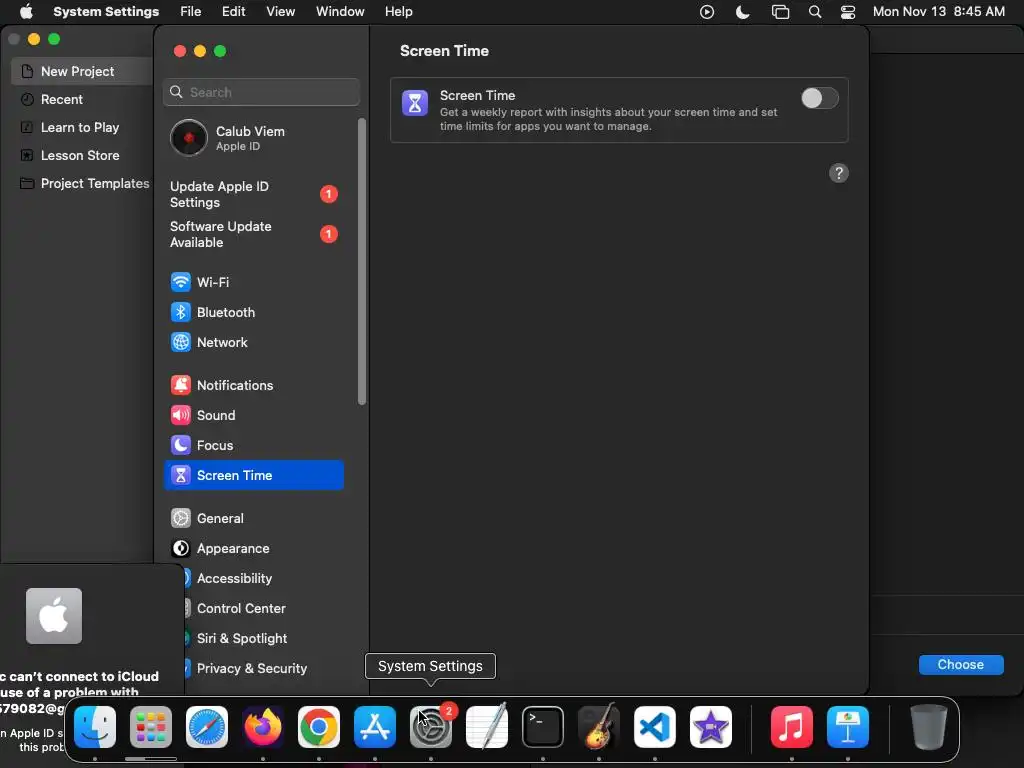
Task: Open the Screen Time help question mark
Action: tap(839, 173)
